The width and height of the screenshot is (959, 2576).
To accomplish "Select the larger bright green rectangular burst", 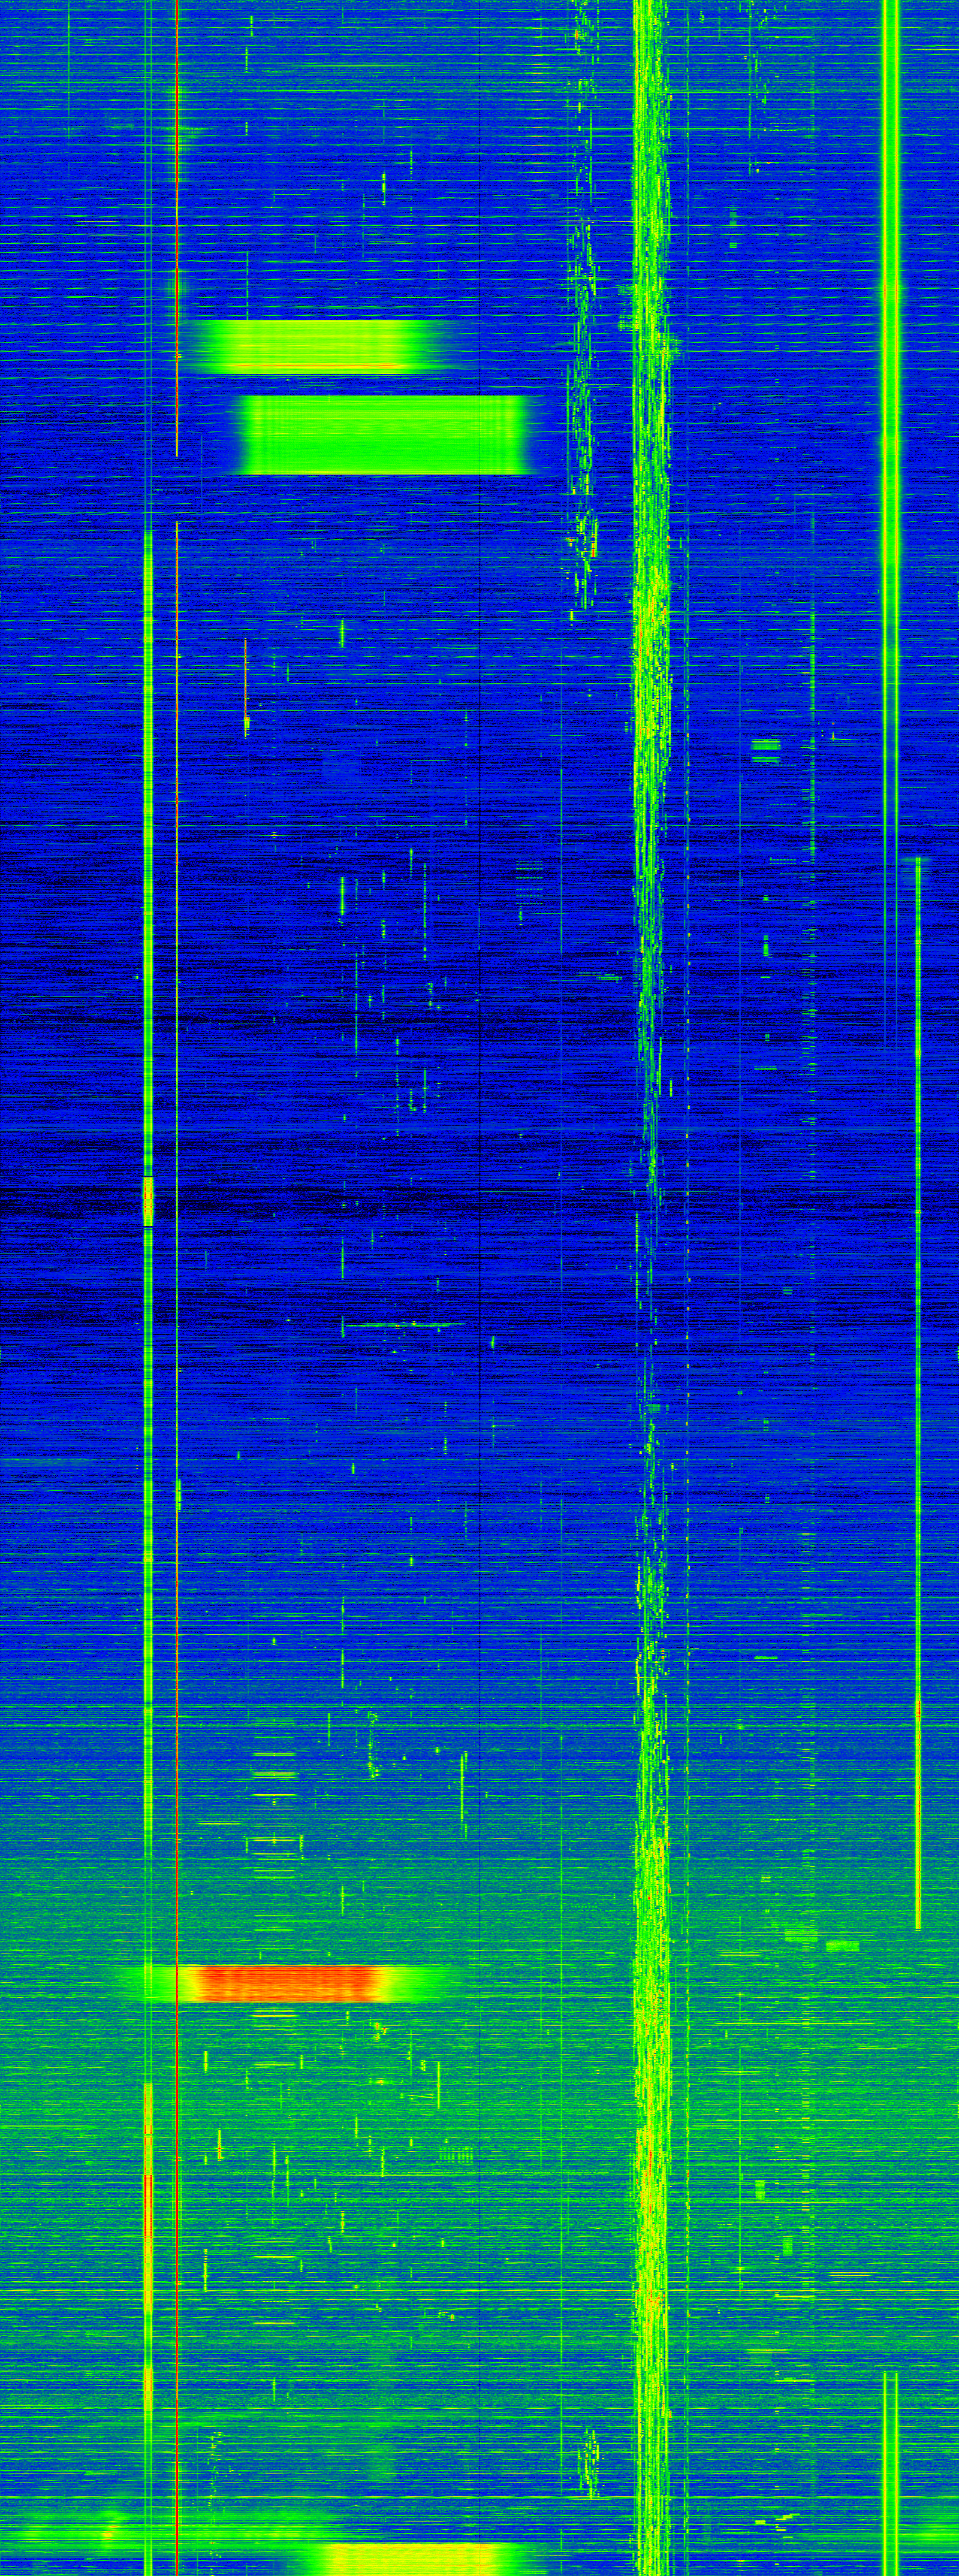I will point(384,434).
